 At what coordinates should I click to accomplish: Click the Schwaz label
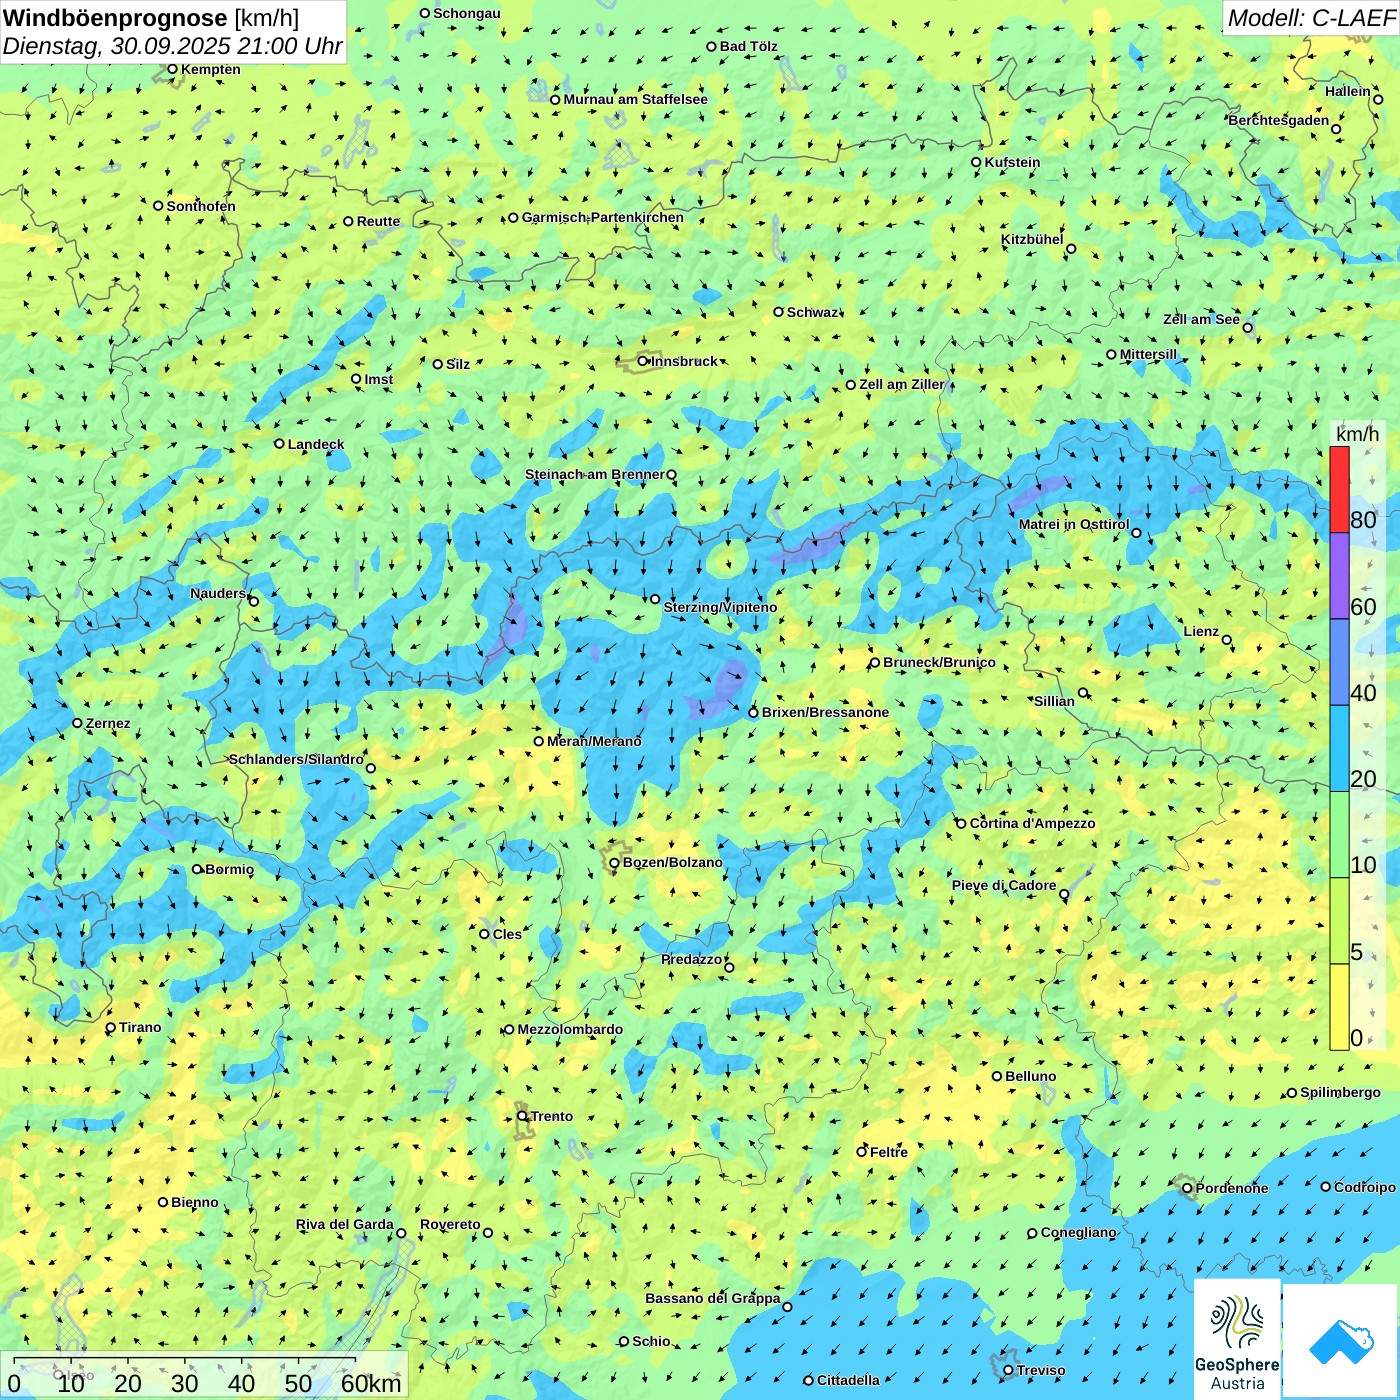tap(813, 312)
